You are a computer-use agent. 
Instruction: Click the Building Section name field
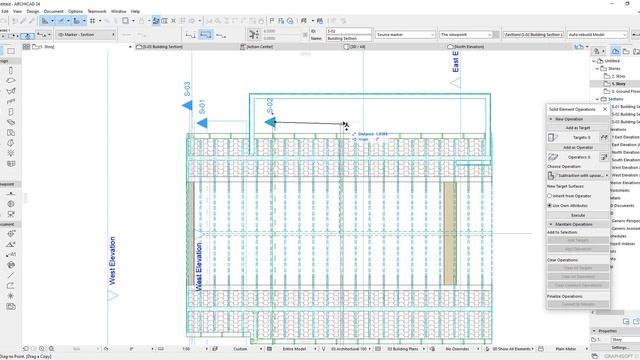click(349, 38)
